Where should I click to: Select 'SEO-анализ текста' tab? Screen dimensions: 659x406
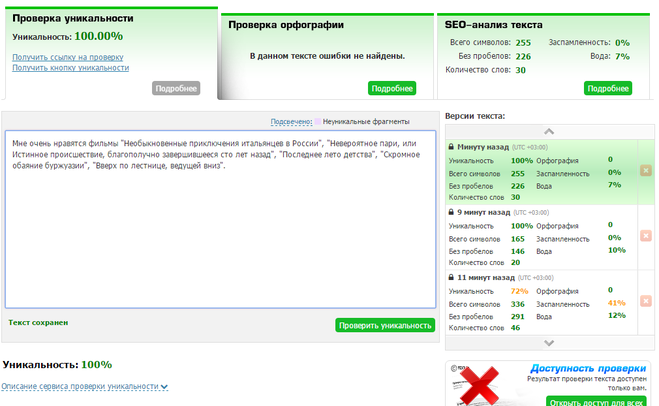(x=493, y=25)
